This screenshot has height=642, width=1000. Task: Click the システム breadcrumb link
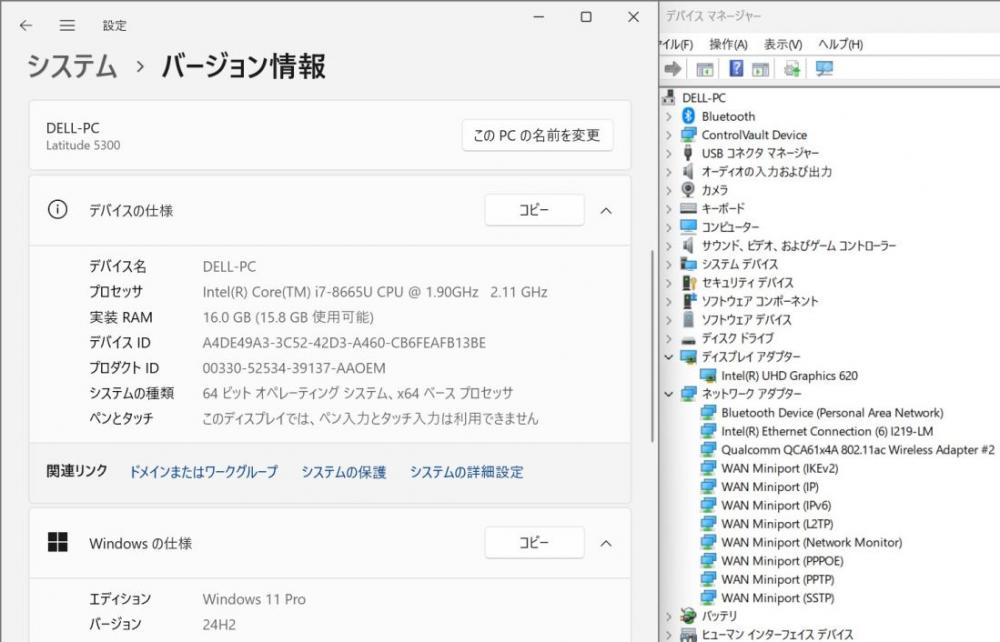pyautogui.click(x=72, y=66)
